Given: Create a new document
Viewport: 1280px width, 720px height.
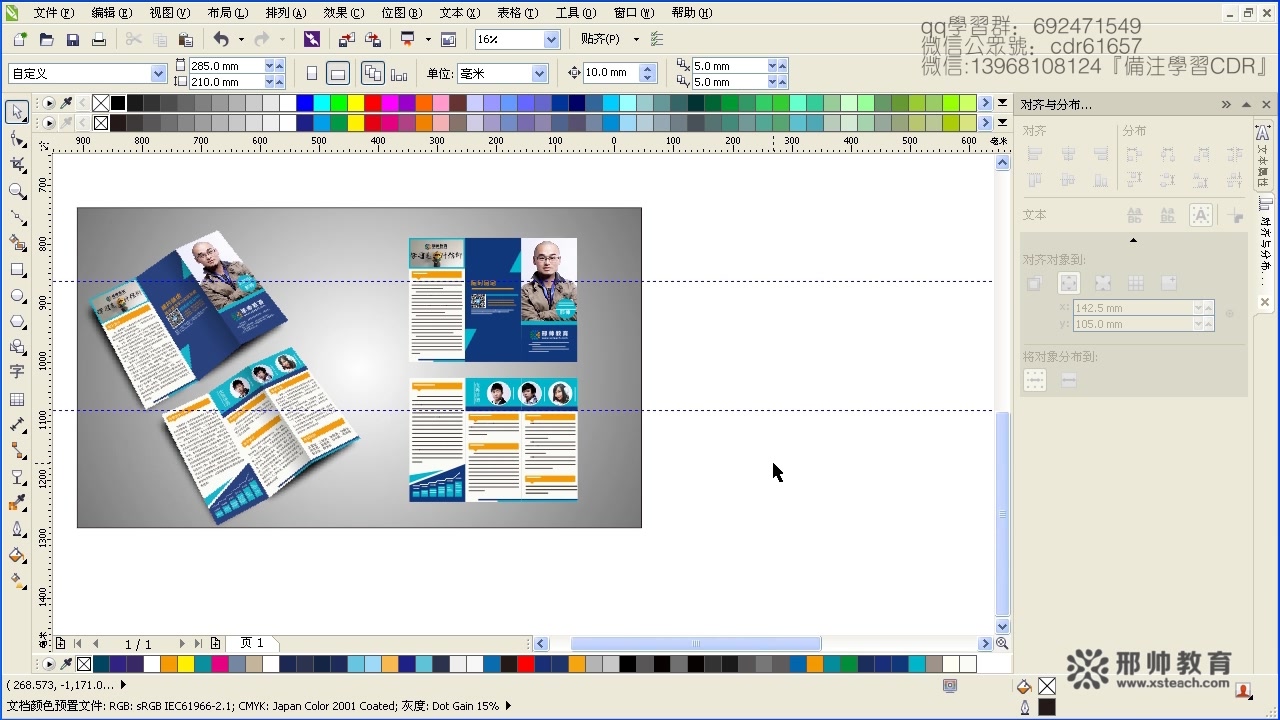Looking at the screenshot, I should 20,39.
